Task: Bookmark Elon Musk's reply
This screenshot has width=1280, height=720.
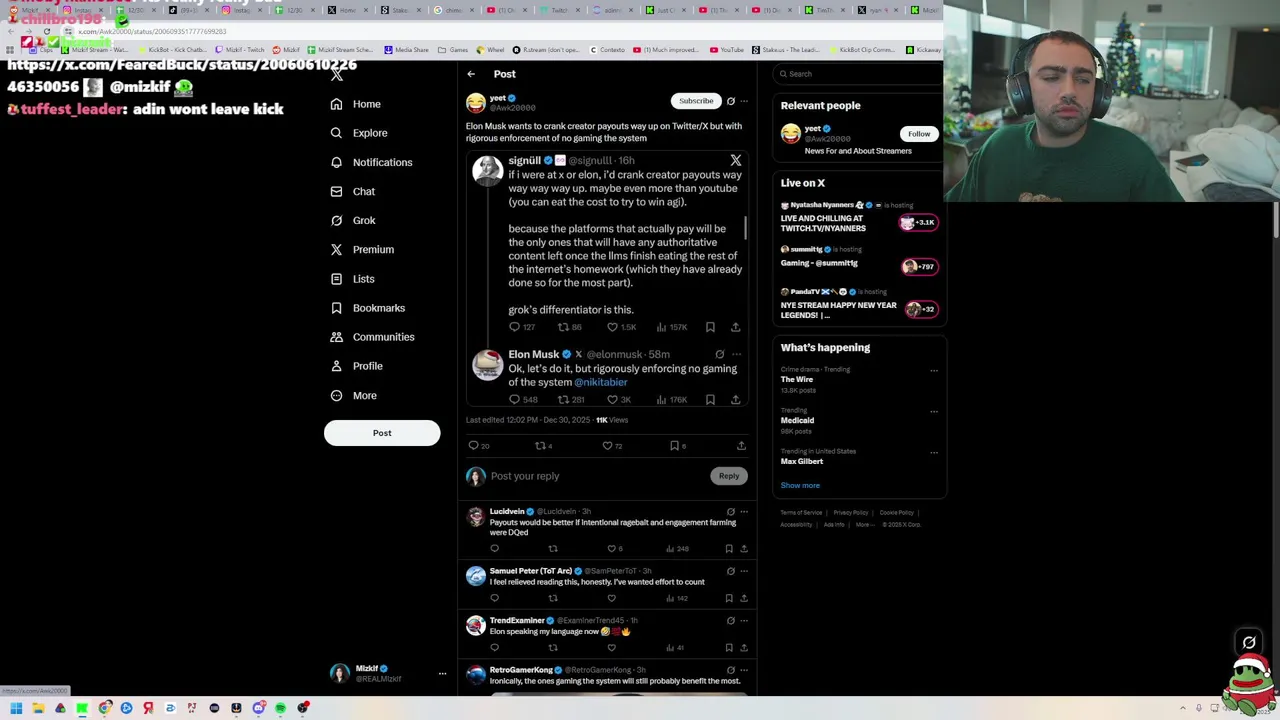Action: (710, 400)
